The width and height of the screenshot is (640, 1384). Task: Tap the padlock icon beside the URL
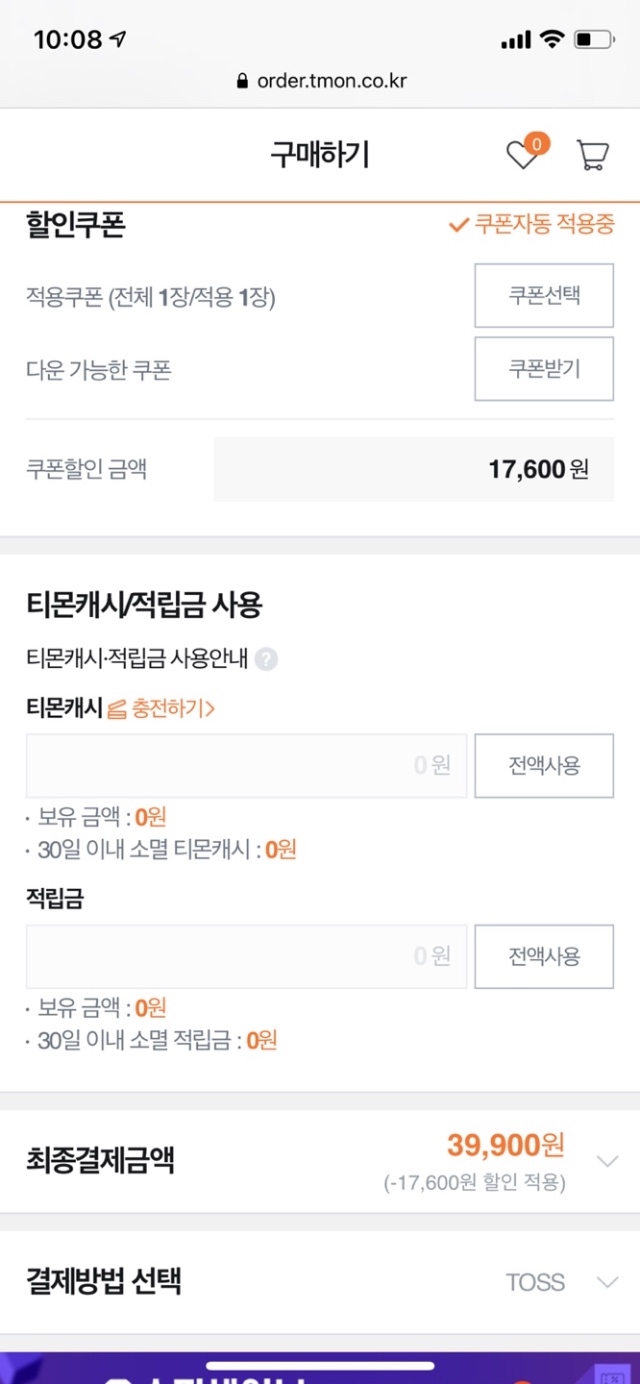[x=242, y=81]
